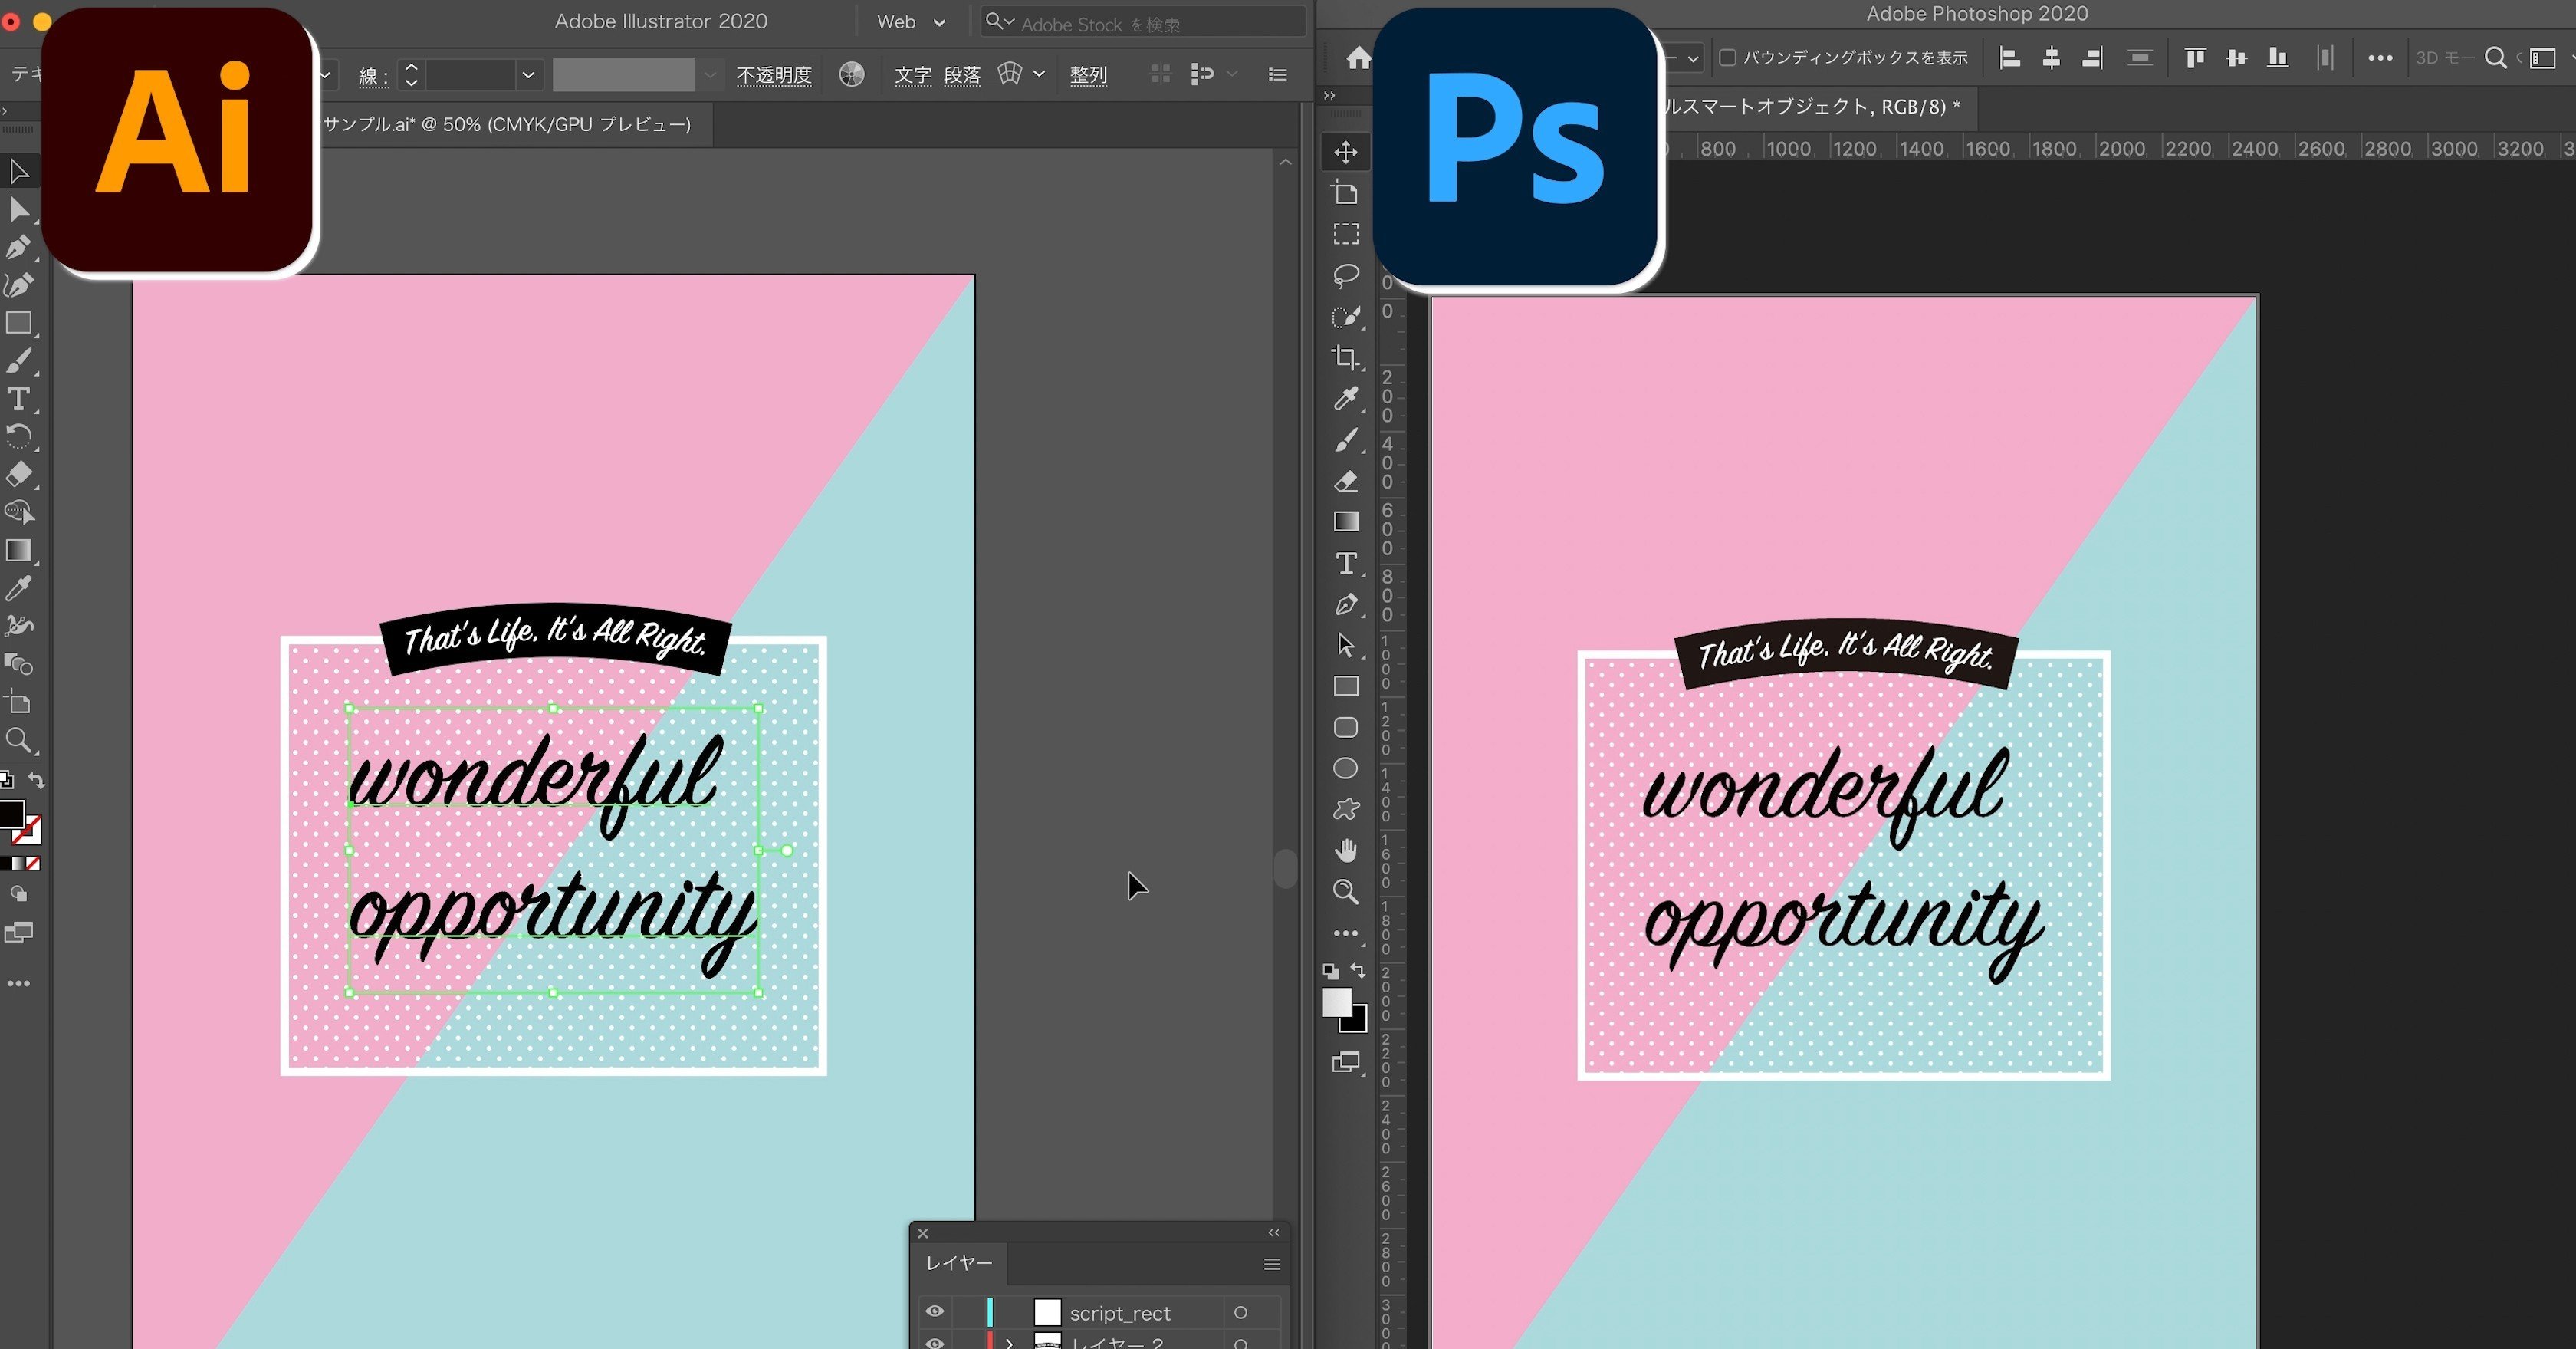Select Illustrator's Curvature tool

(19, 285)
